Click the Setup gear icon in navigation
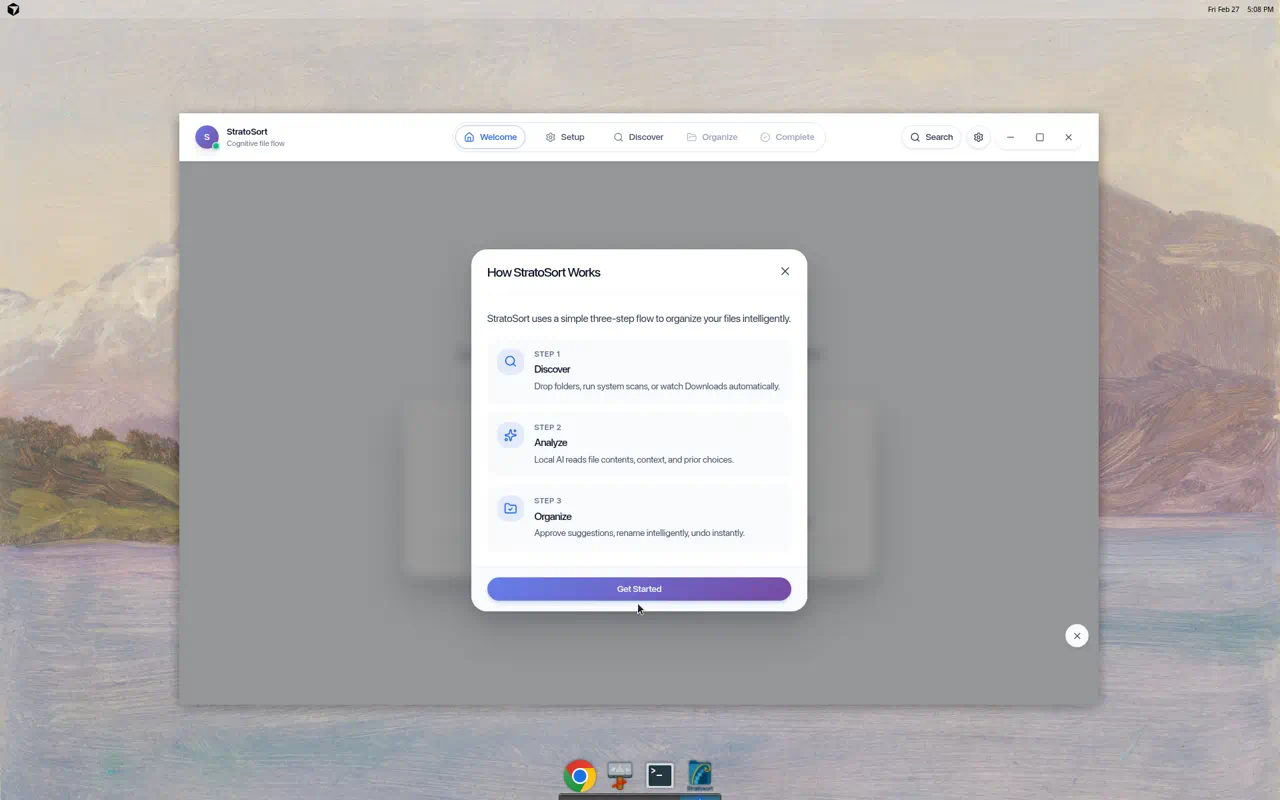 (x=550, y=137)
